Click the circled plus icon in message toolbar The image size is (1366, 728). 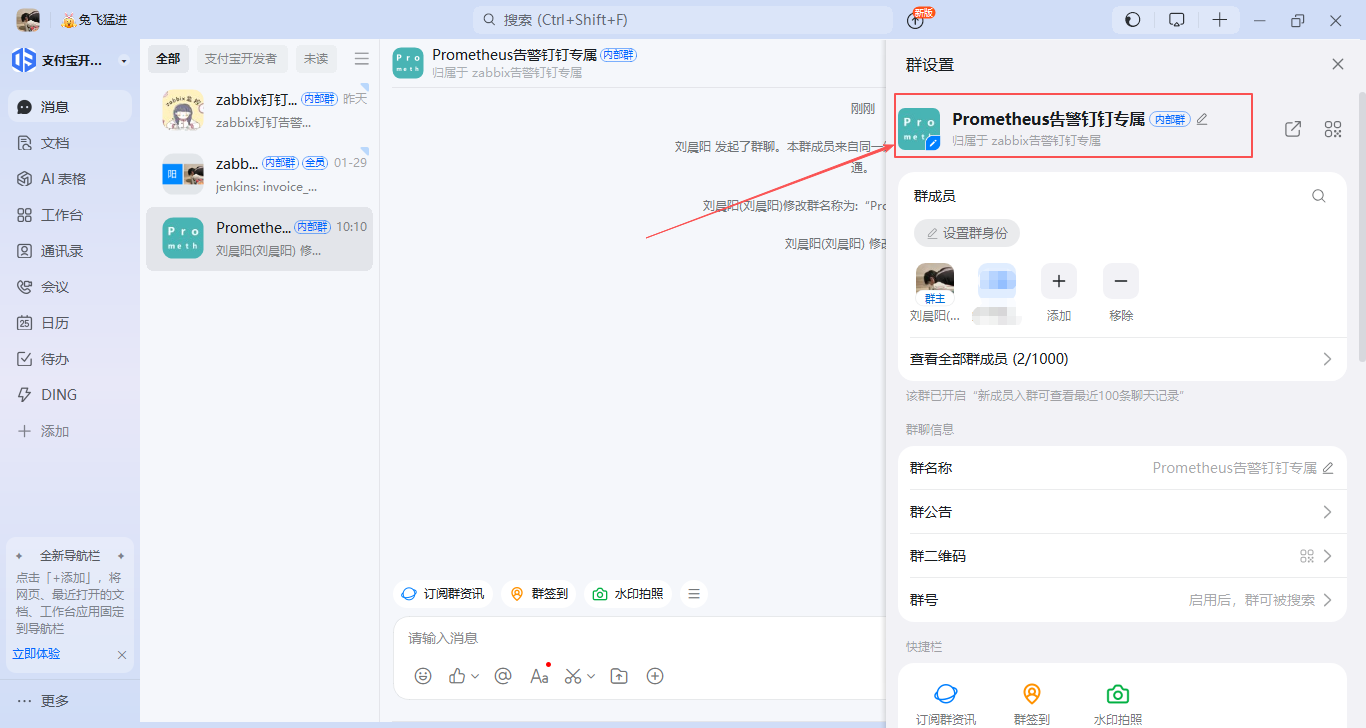(655, 676)
